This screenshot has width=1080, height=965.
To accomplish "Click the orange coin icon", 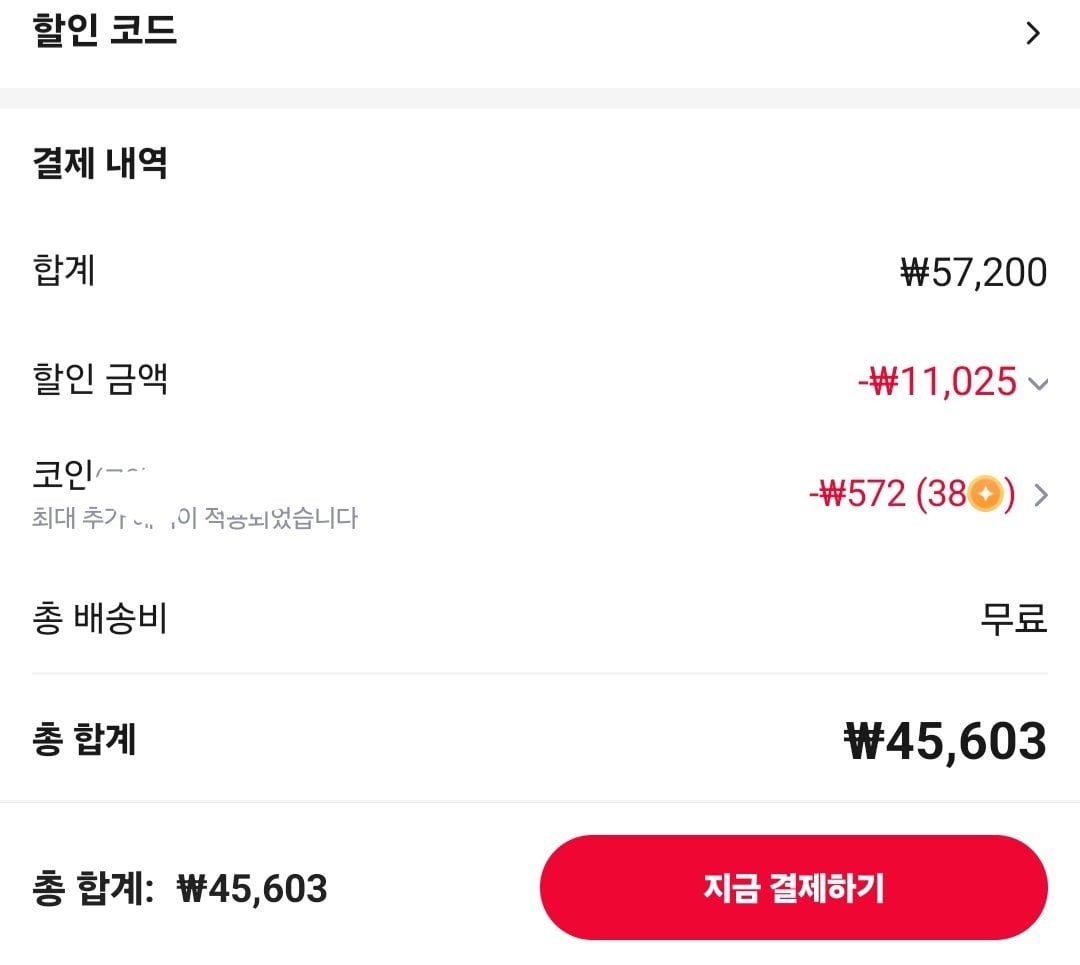I will [986, 494].
